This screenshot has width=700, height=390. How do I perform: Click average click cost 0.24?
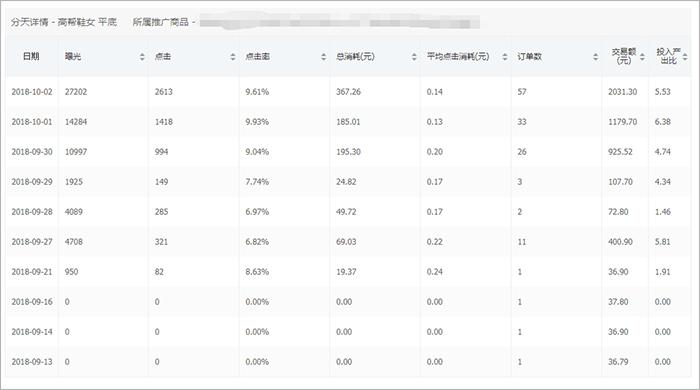pos(434,272)
